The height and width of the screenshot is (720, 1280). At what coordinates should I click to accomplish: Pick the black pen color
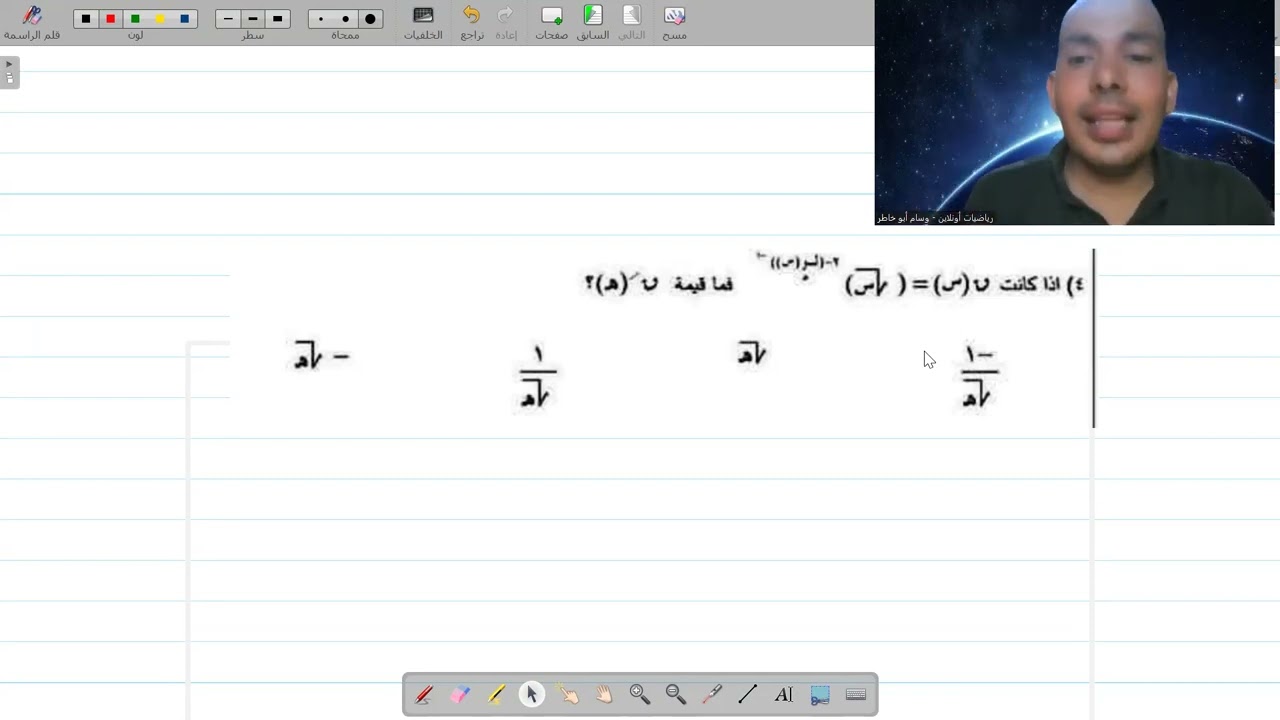click(x=86, y=19)
